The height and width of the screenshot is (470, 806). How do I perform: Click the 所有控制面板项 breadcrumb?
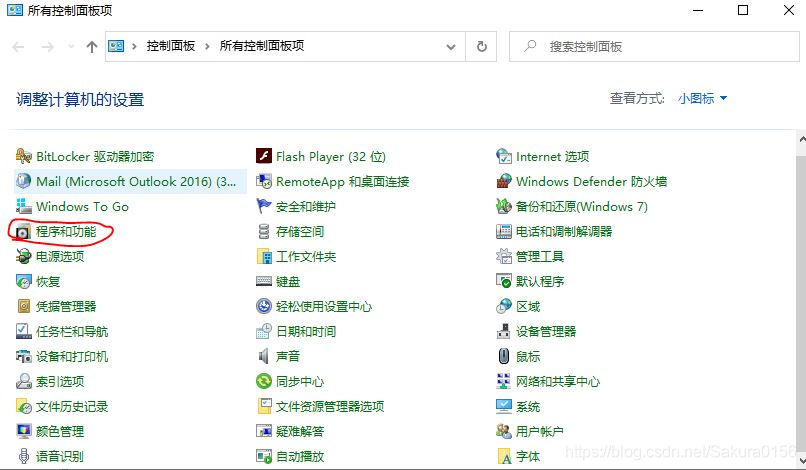click(x=262, y=46)
